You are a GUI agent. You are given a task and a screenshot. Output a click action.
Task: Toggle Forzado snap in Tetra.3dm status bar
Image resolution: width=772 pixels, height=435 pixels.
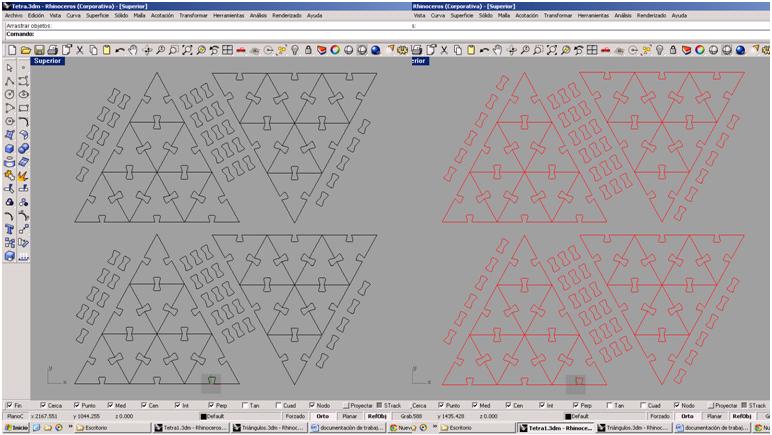coord(295,416)
